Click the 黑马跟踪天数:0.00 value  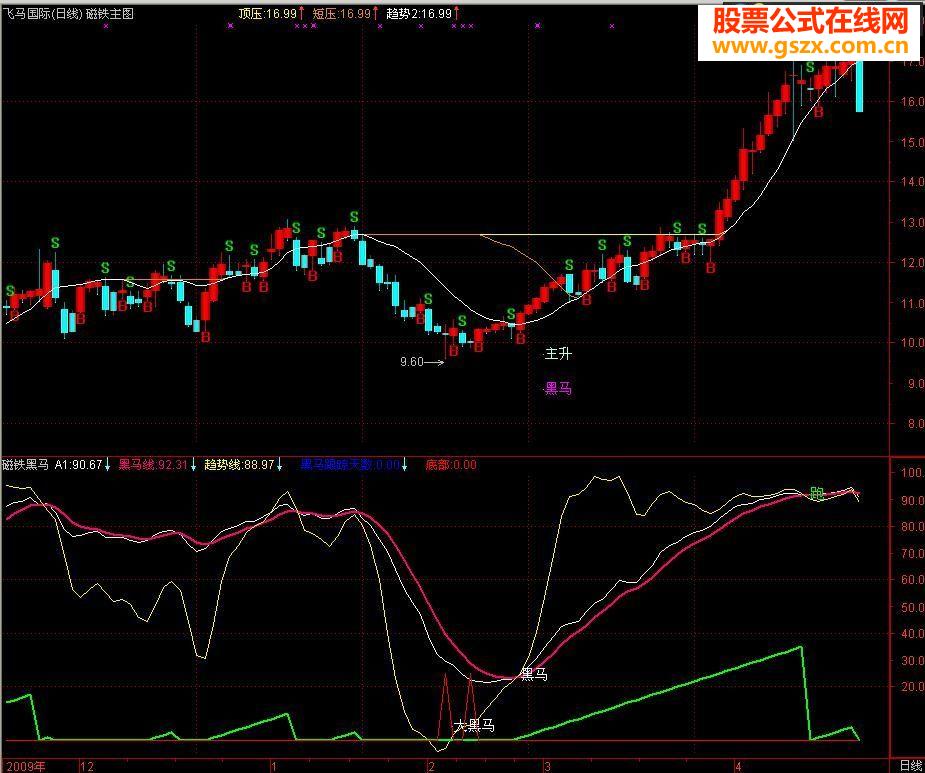[350, 464]
